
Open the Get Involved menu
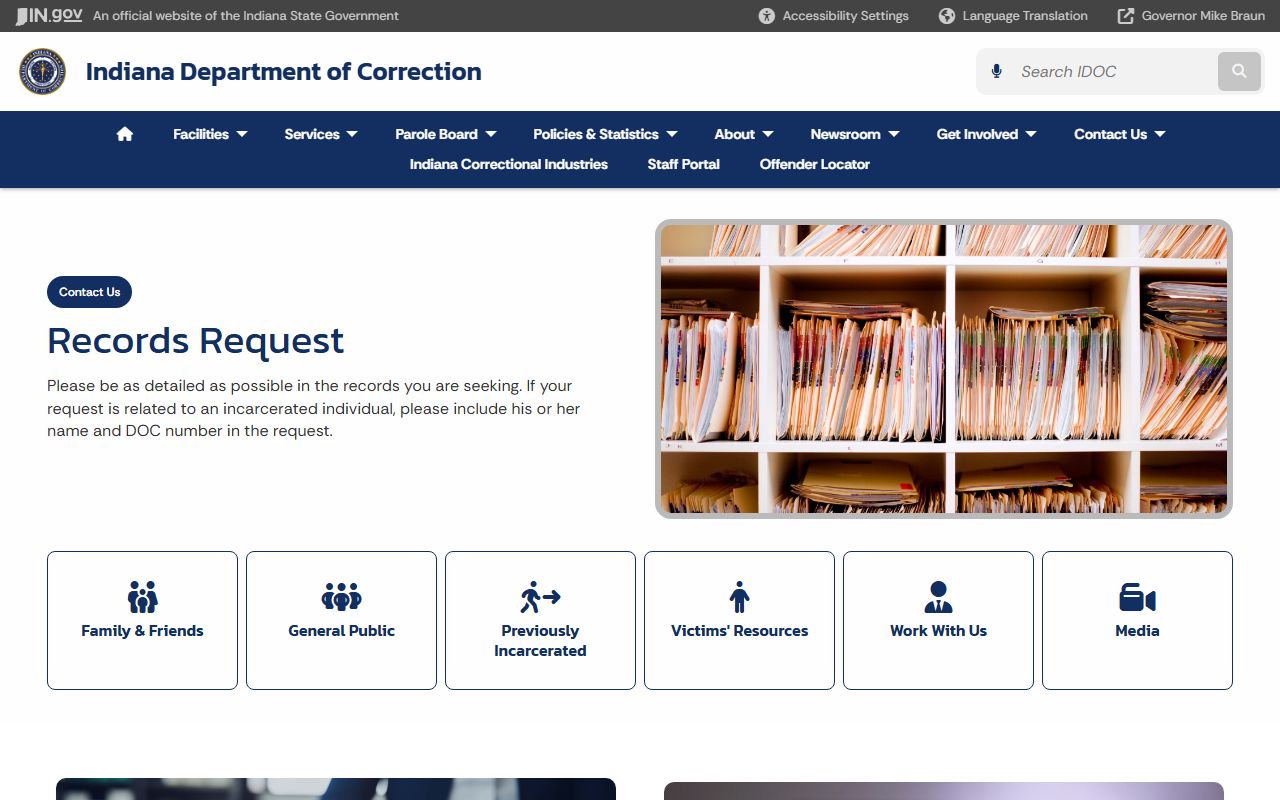click(x=977, y=134)
